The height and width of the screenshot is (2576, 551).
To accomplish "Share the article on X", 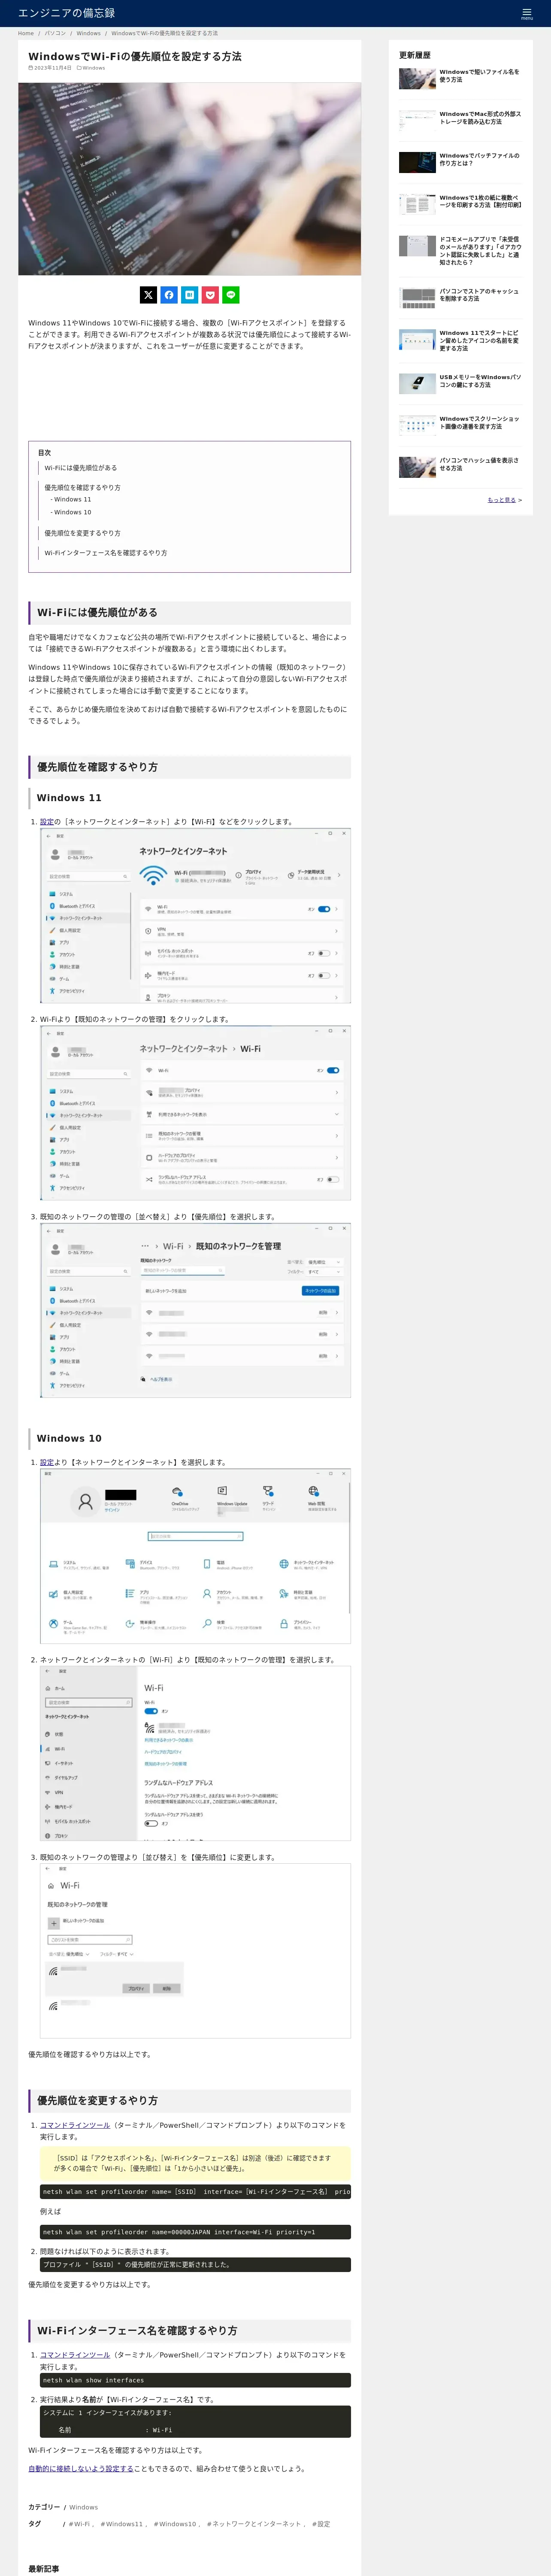I will [148, 295].
